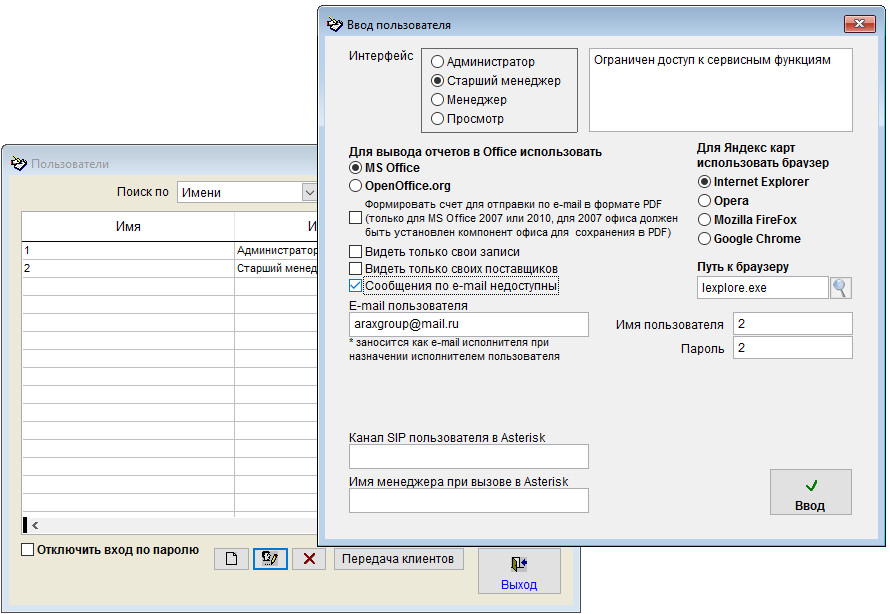Screen dimensions: 890x614
Task: Click the Выход exit door button
Action: 519,571
